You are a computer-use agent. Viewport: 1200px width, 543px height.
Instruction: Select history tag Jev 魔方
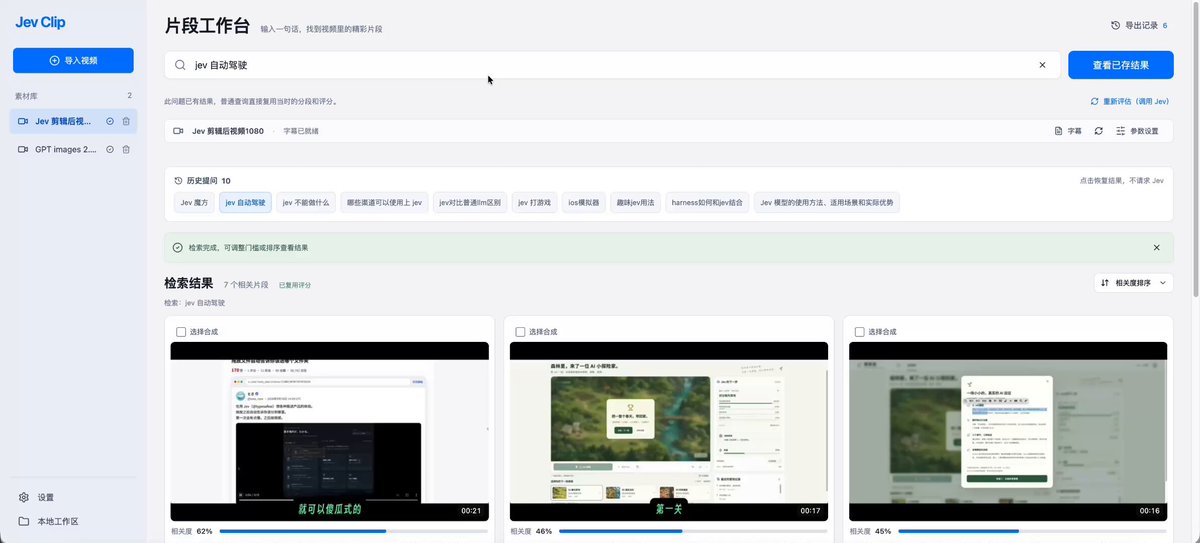pos(194,202)
